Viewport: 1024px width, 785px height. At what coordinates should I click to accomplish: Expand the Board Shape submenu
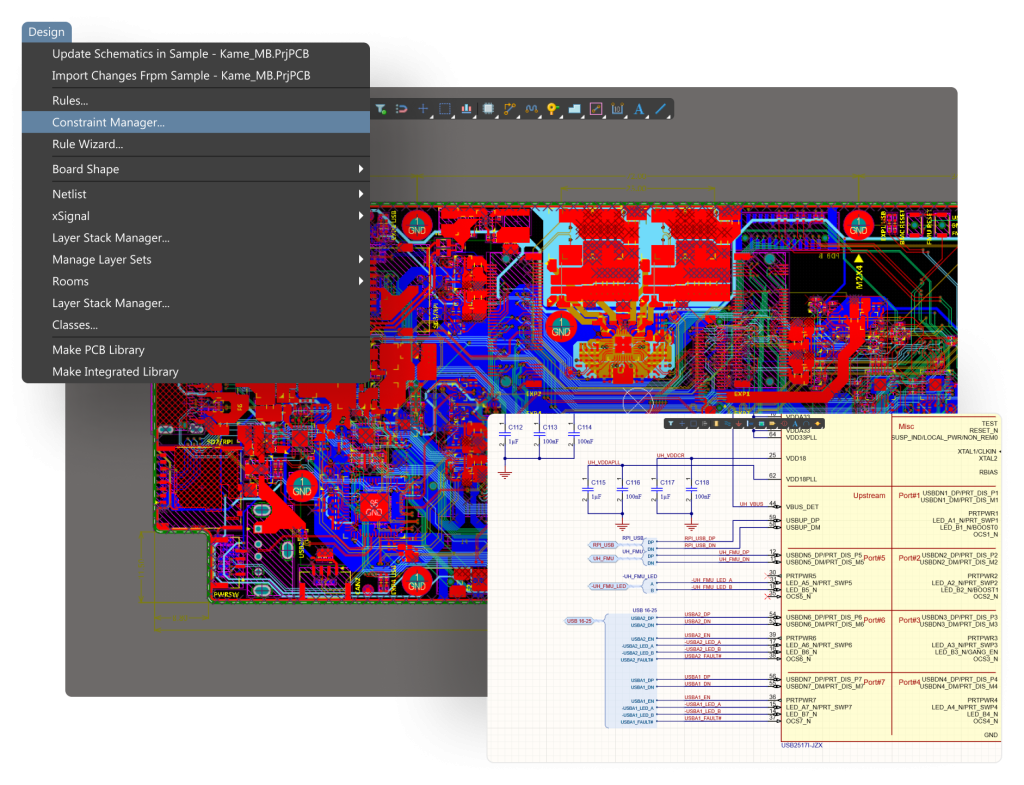360,170
